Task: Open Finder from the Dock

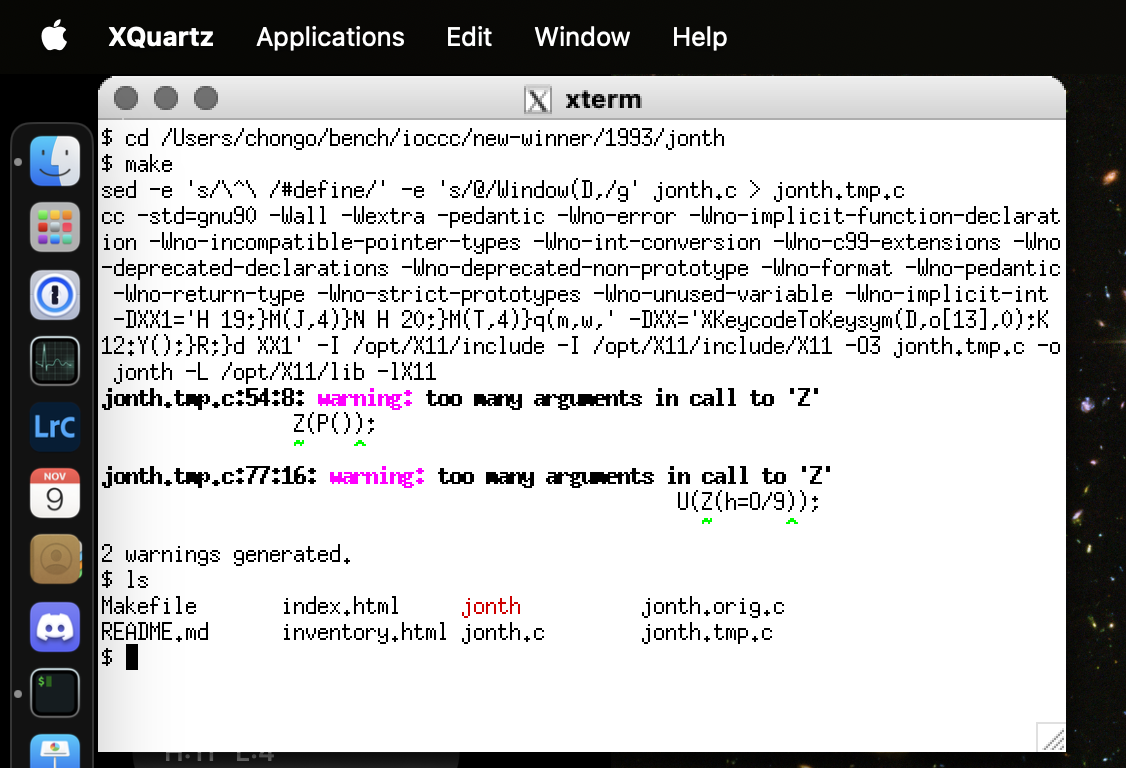Action: [x=55, y=161]
